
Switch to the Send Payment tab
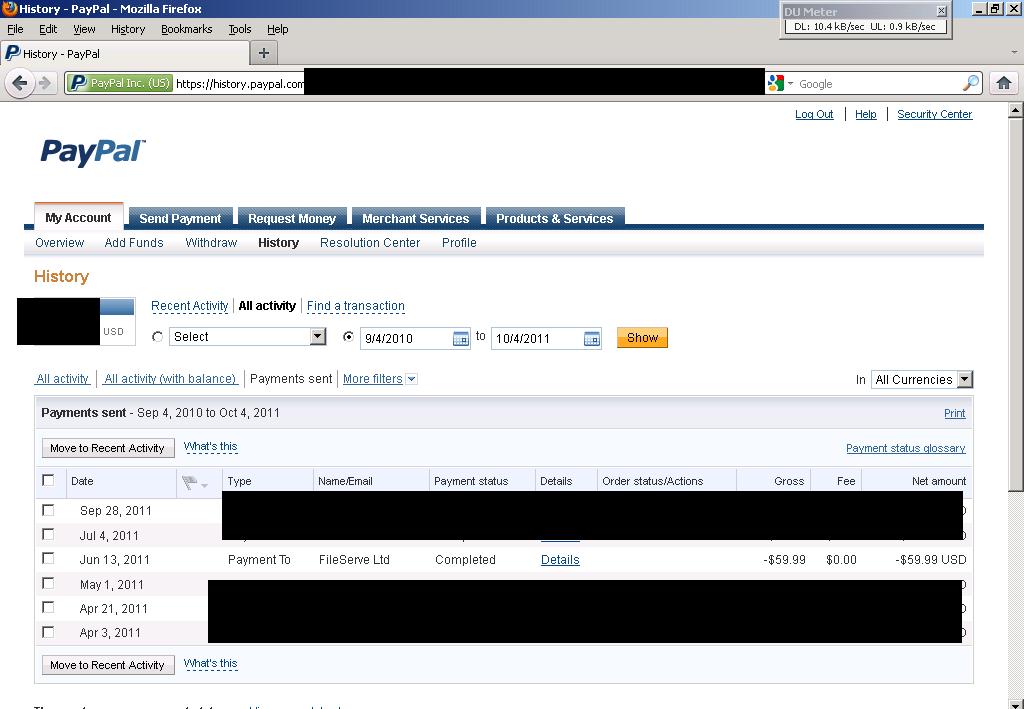tap(180, 219)
